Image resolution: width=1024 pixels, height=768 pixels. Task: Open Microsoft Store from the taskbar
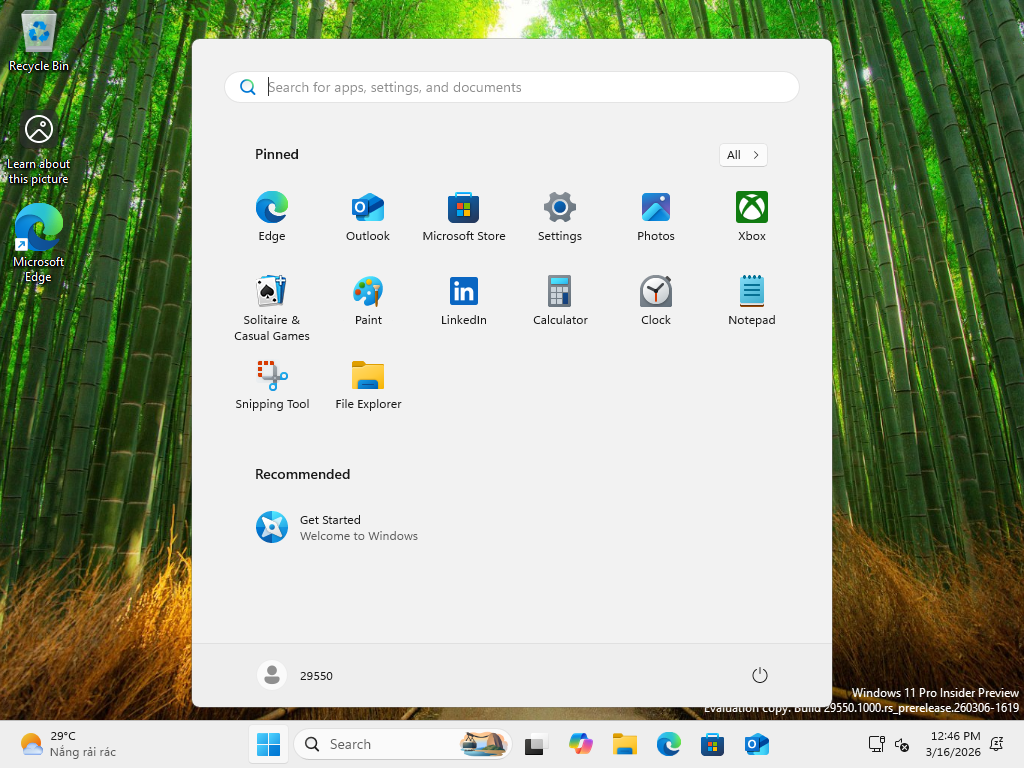(x=712, y=744)
